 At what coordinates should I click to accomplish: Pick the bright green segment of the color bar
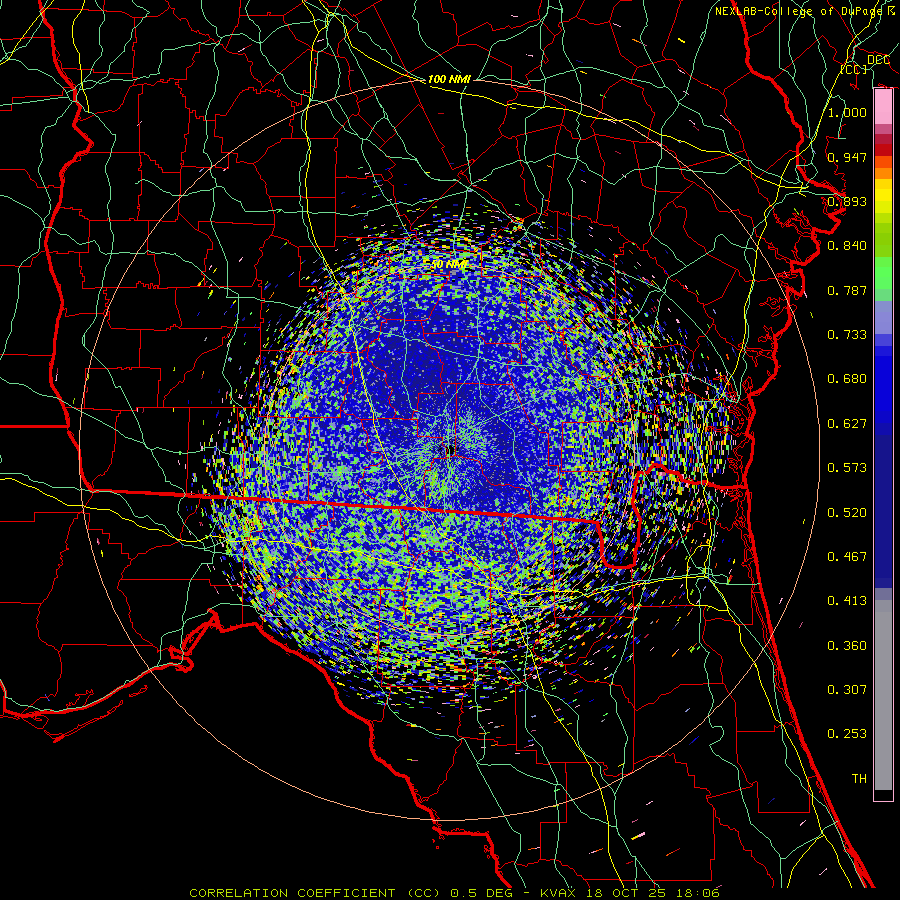[883, 273]
